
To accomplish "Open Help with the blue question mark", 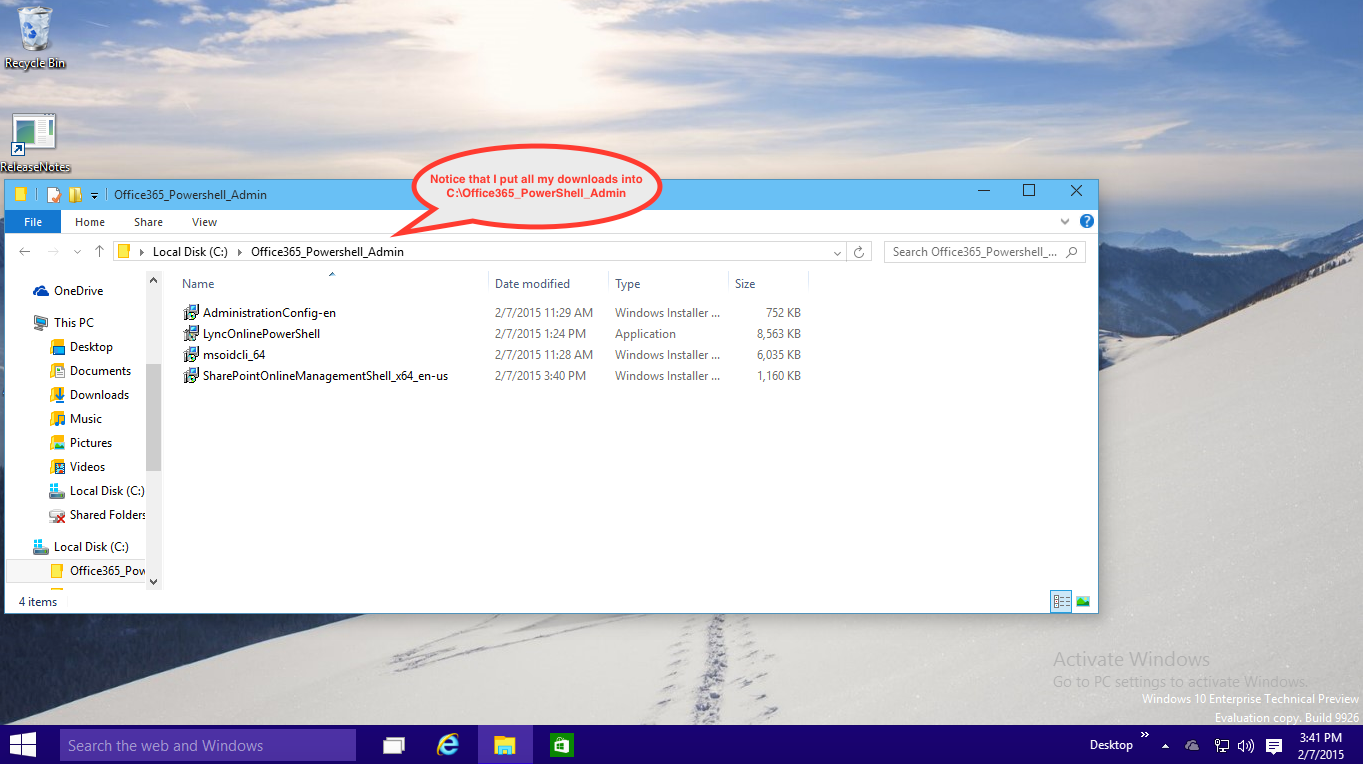I will pyautogui.click(x=1086, y=221).
